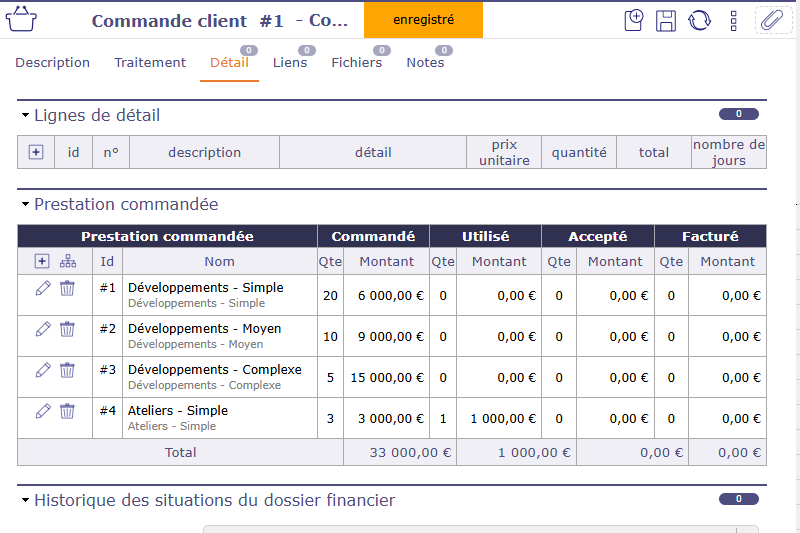Click the basket icon for Commande client
The width and height of the screenshot is (800, 533).
click(29, 20)
